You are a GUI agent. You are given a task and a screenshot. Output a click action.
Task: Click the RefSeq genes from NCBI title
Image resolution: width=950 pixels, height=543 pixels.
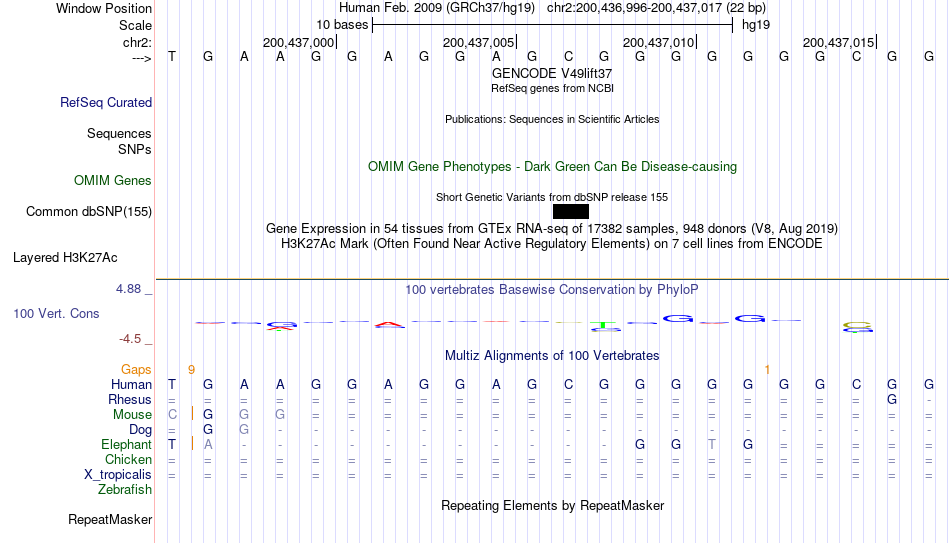pyautogui.click(x=552, y=88)
